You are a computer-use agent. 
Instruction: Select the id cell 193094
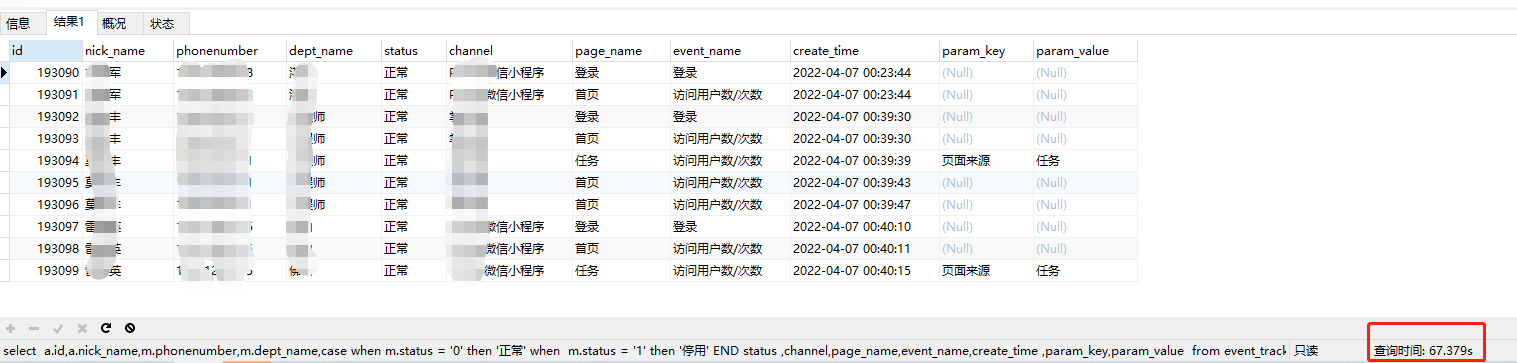coord(46,161)
